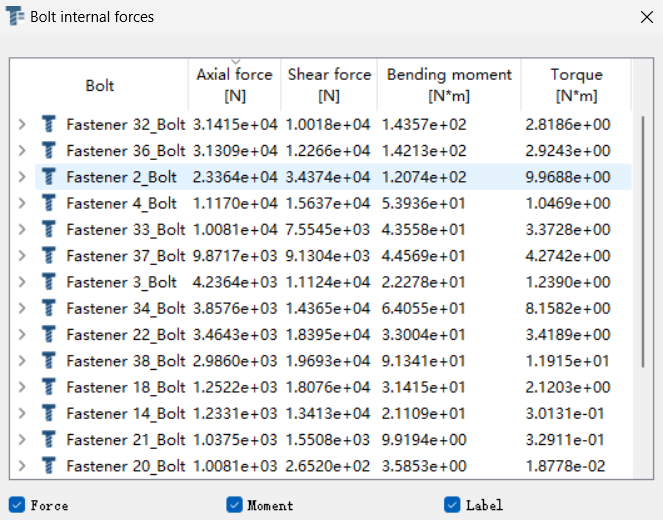663x520 pixels.
Task: Click bending moment value 5.3936e+01
Action: 423,203
